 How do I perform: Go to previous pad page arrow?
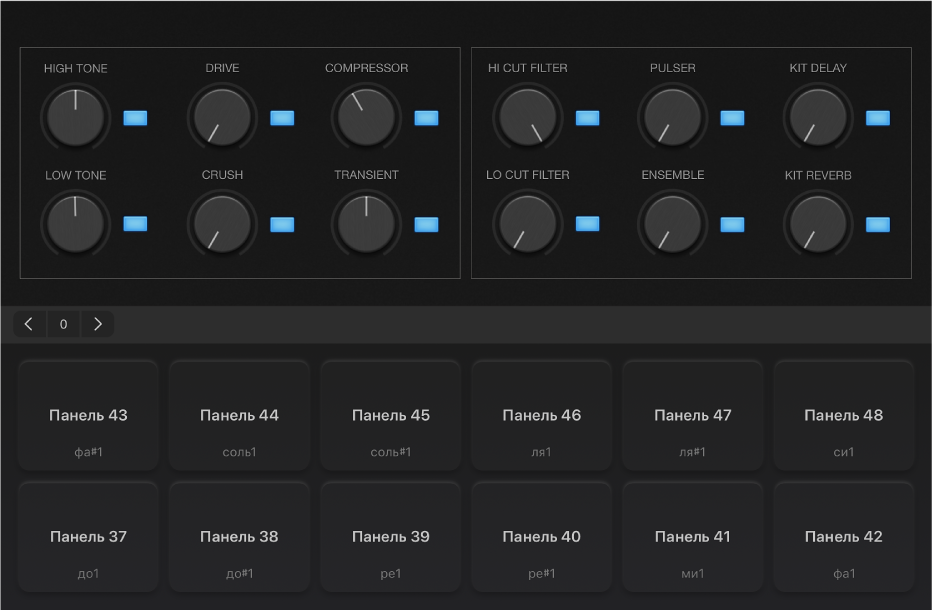[x=29, y=324]
